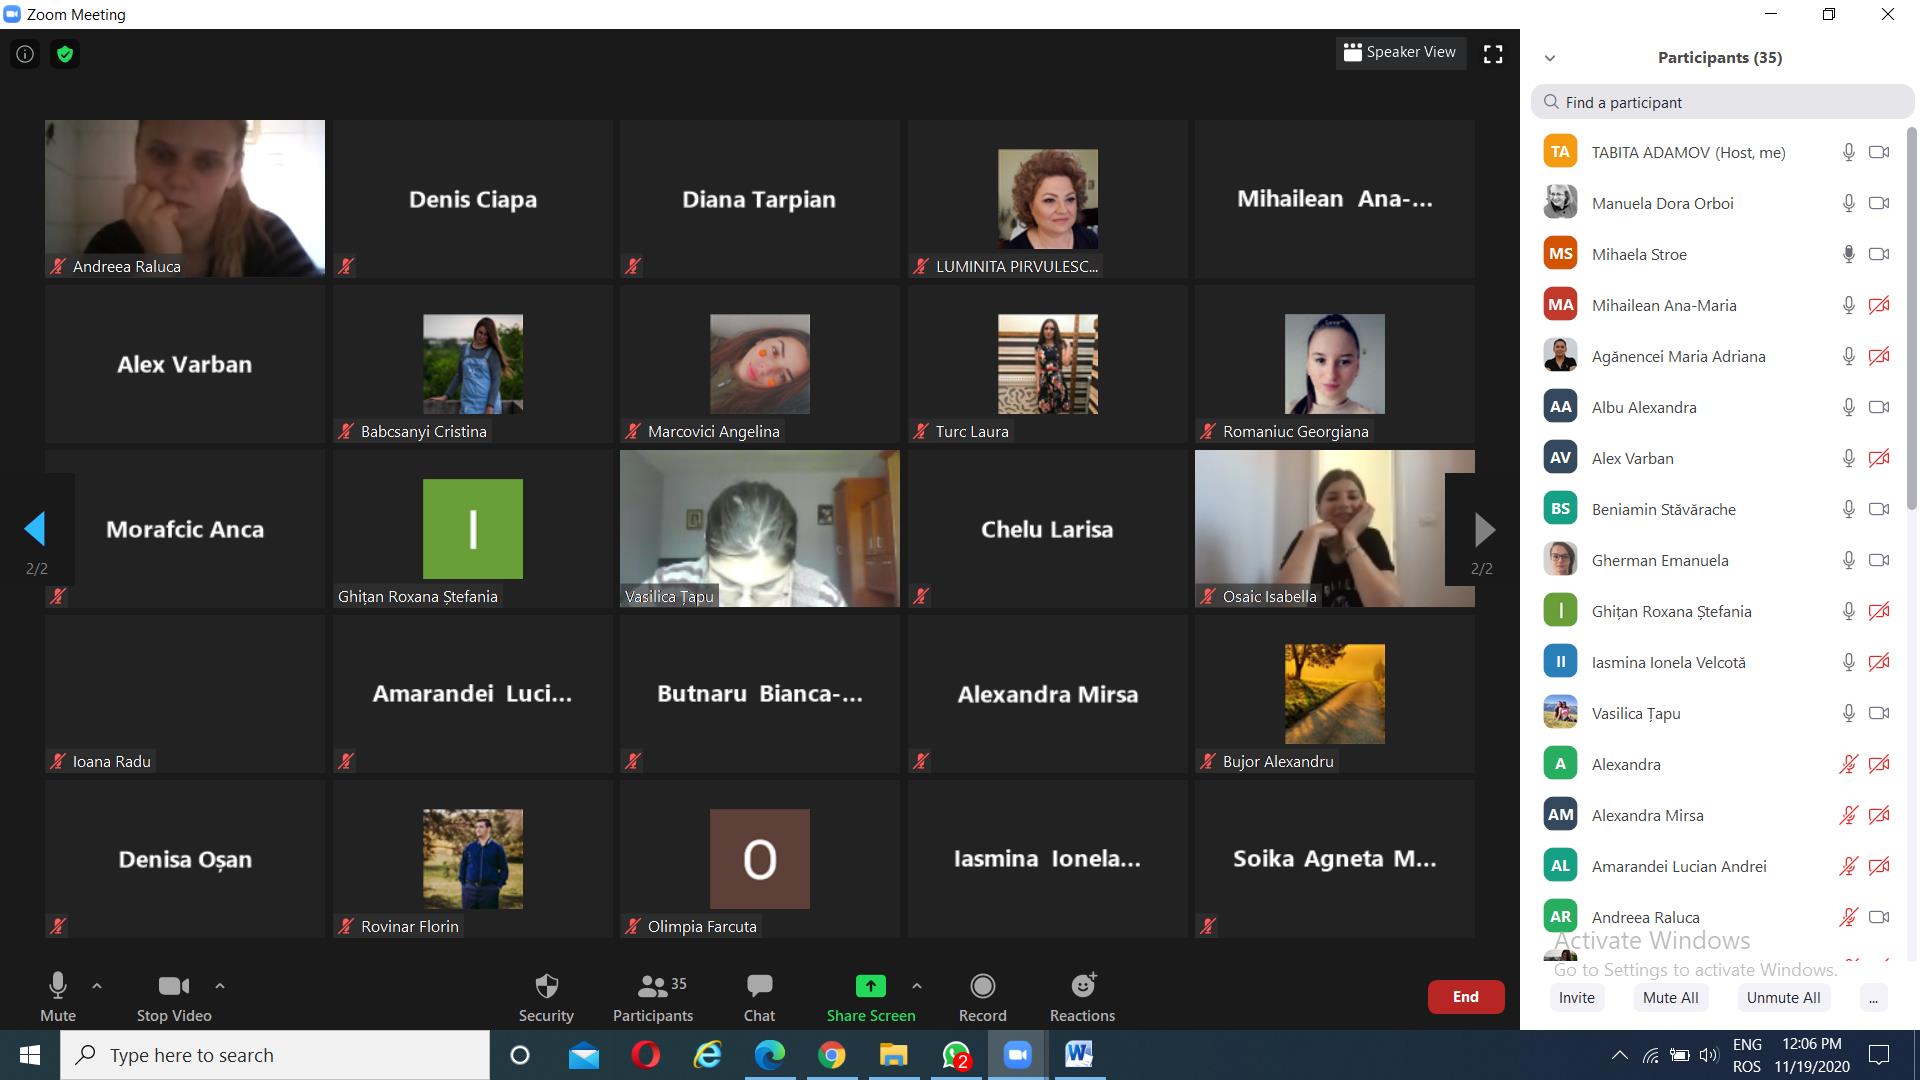Click the Find a participant search field
The image size is (1920, 1080).
(1722, 102)
